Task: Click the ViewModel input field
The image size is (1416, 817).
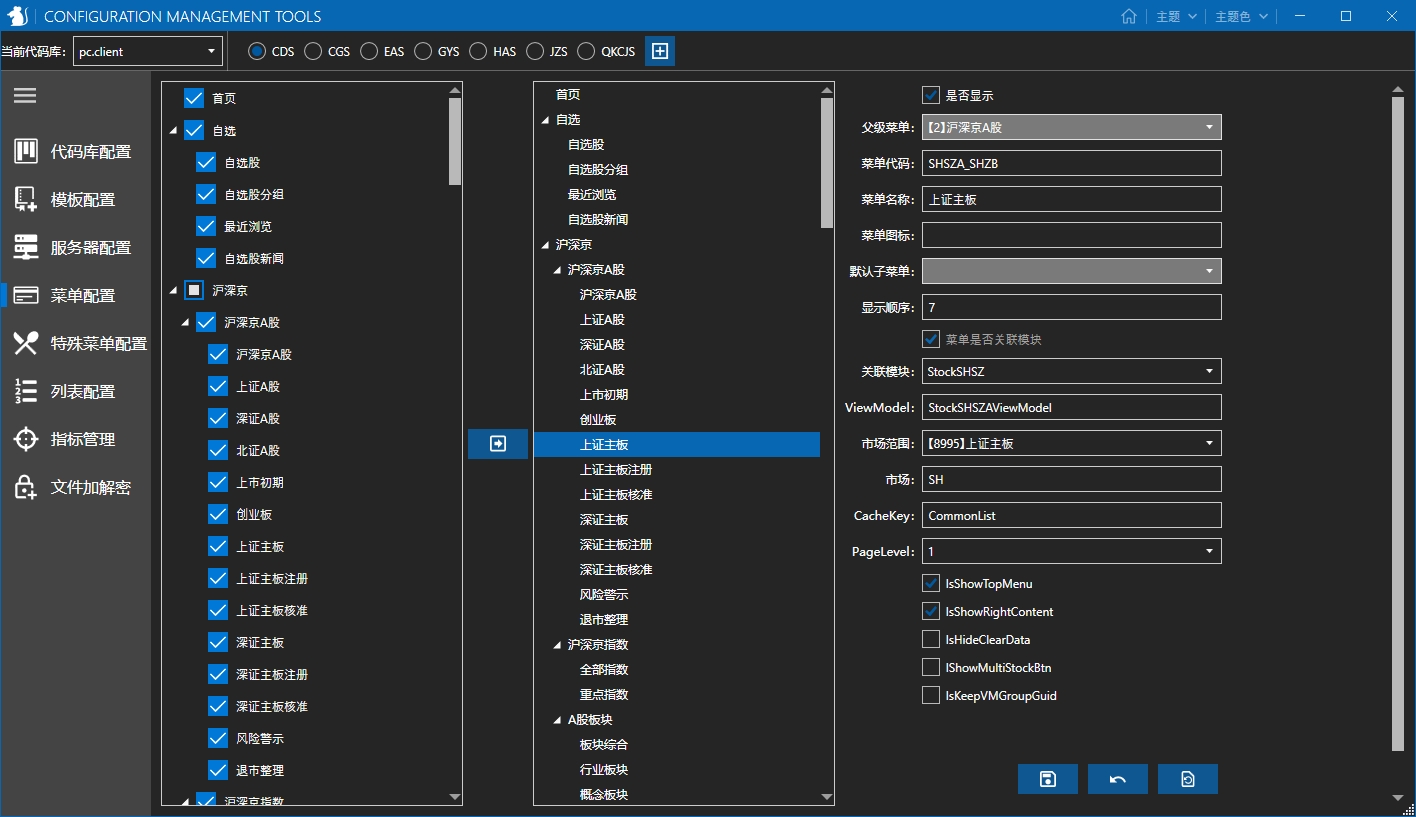Action: pyautogui.click(x=1071, y=407)
